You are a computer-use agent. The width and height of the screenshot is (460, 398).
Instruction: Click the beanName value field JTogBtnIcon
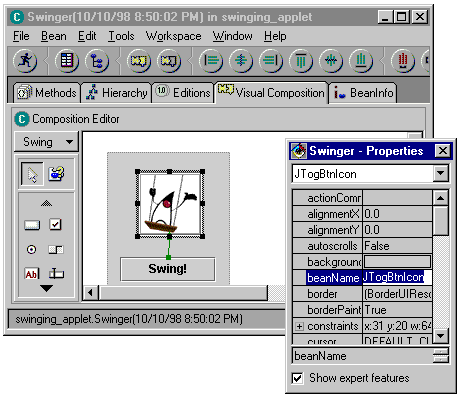click(x=397, y=277)
